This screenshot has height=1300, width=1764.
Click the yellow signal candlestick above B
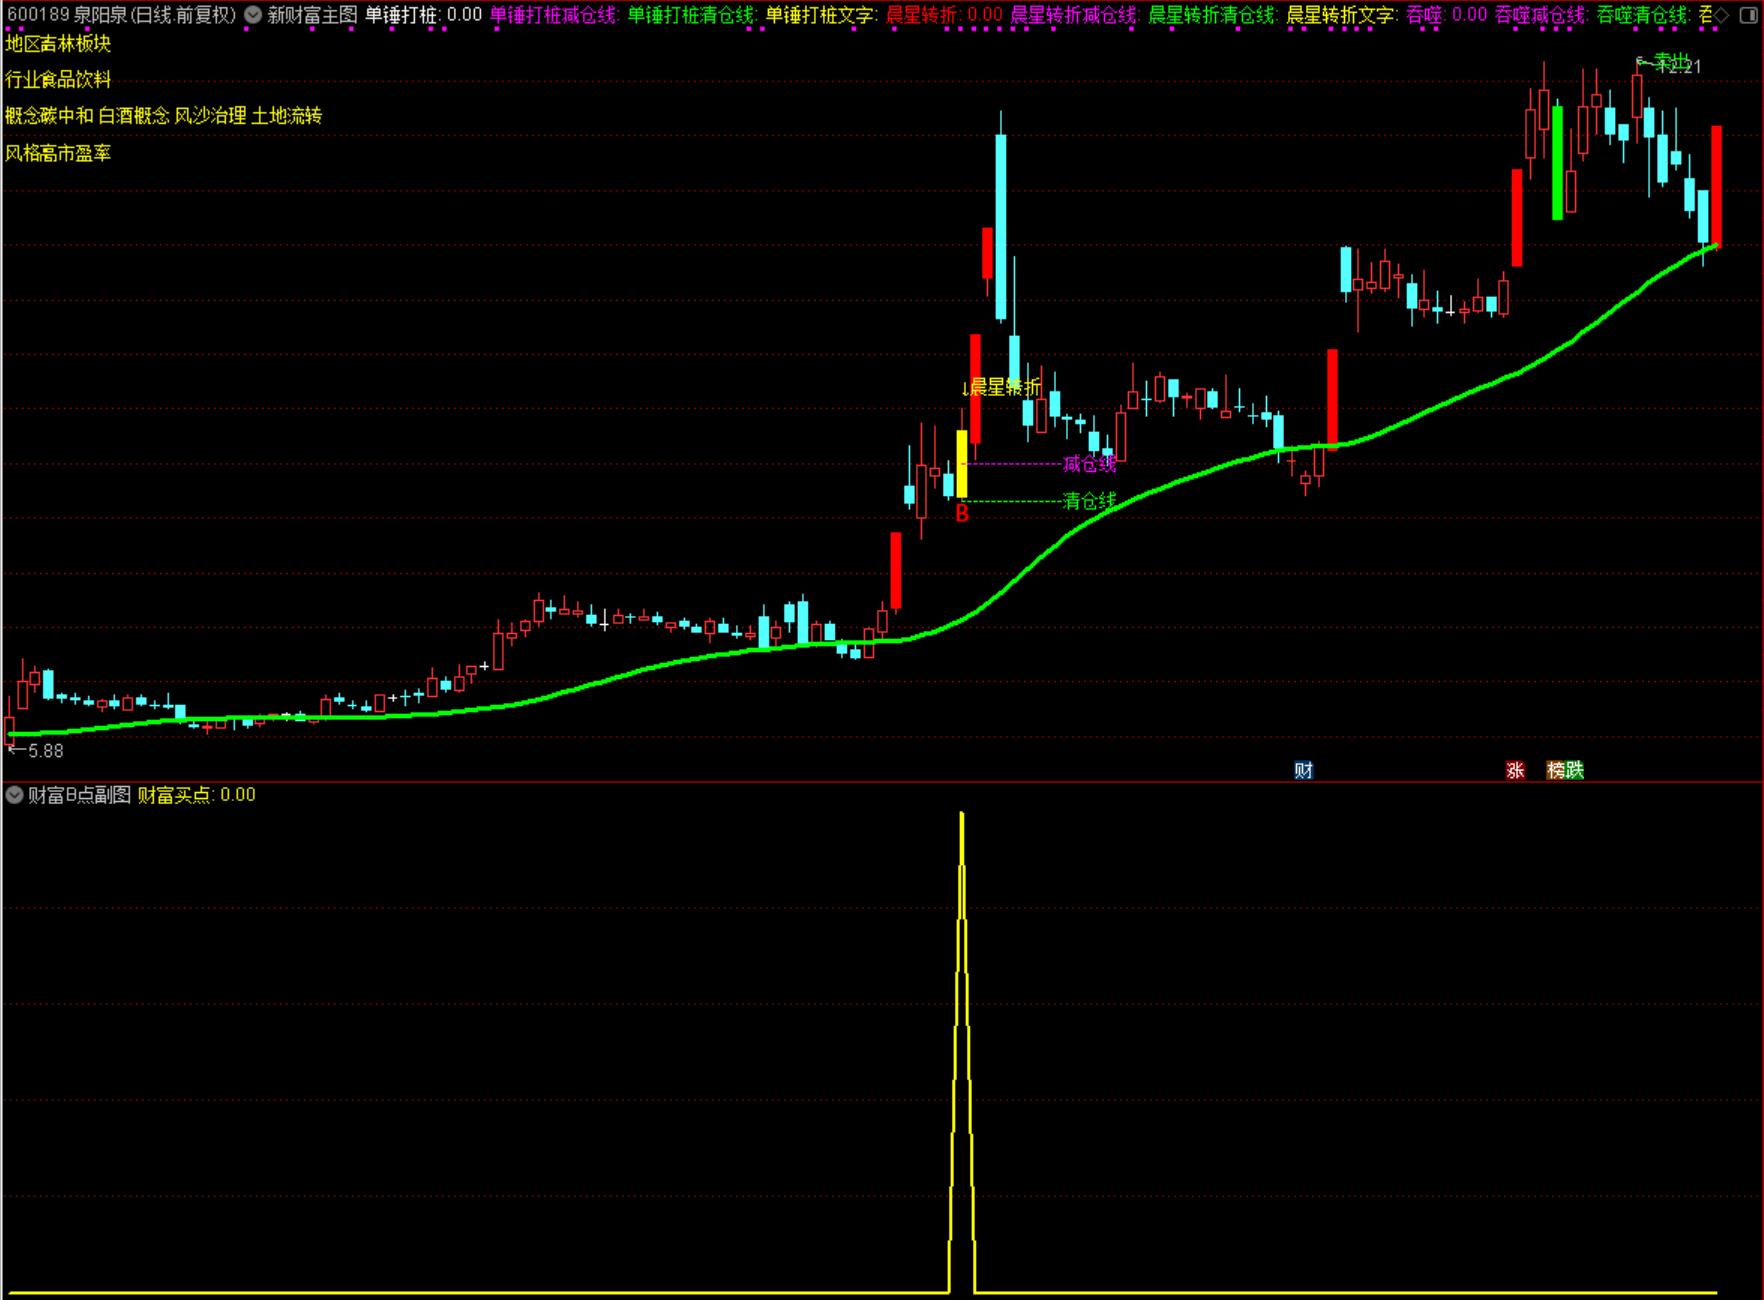pos(962,464)
